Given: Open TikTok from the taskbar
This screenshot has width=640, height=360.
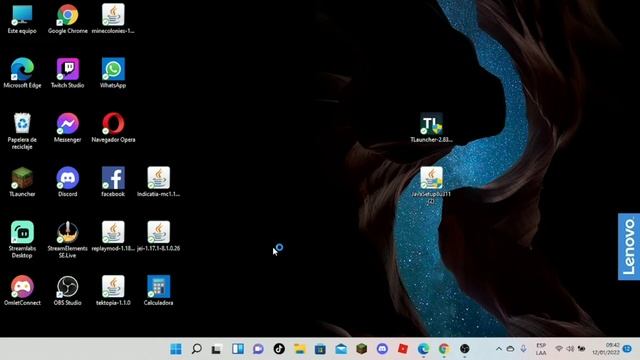Looking at the screenshot, I should (x=279, y=349).
